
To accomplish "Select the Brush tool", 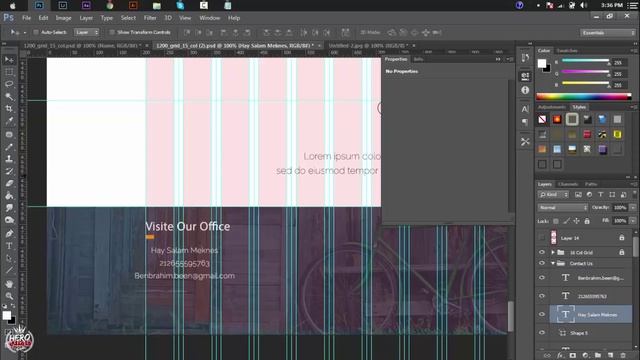I will [9, 147].
